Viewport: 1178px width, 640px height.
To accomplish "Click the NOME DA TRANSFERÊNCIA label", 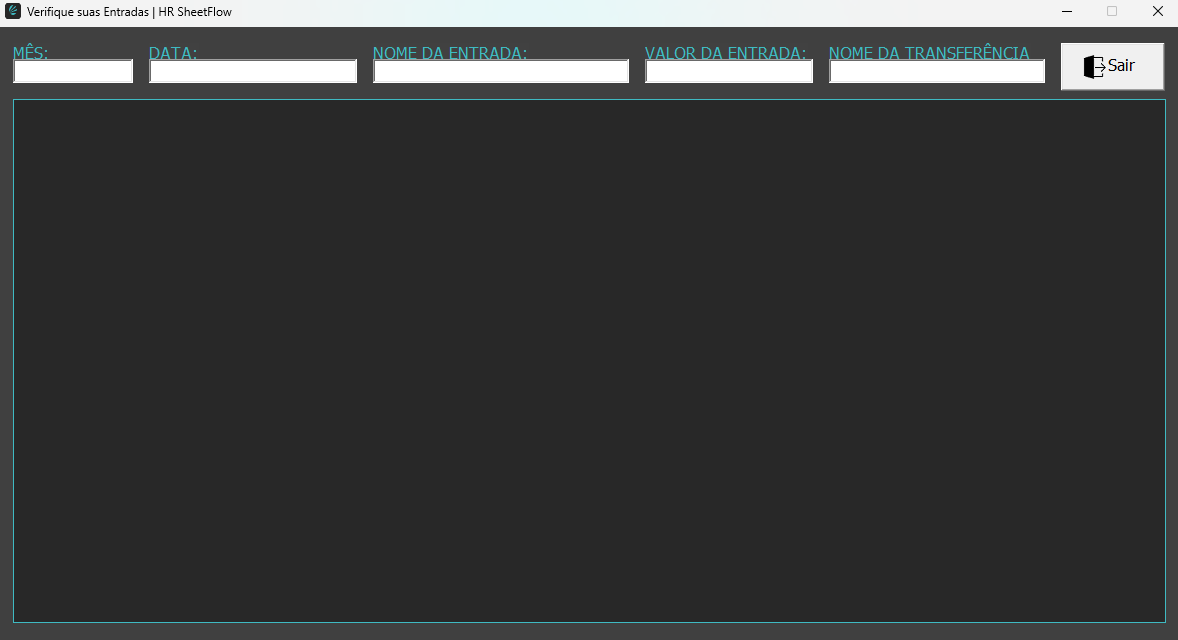I will point(929,53).
